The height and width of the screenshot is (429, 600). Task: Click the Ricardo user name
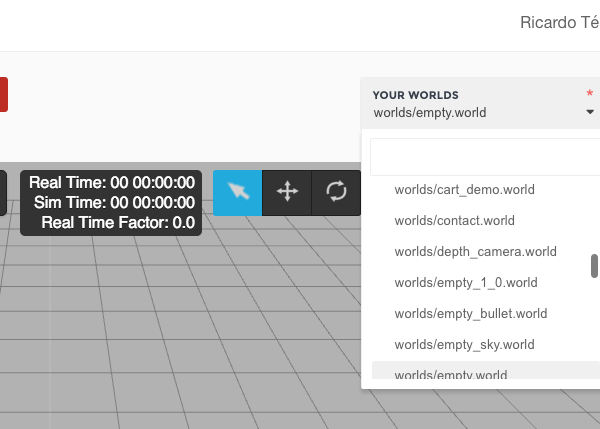tap(560, 23)
